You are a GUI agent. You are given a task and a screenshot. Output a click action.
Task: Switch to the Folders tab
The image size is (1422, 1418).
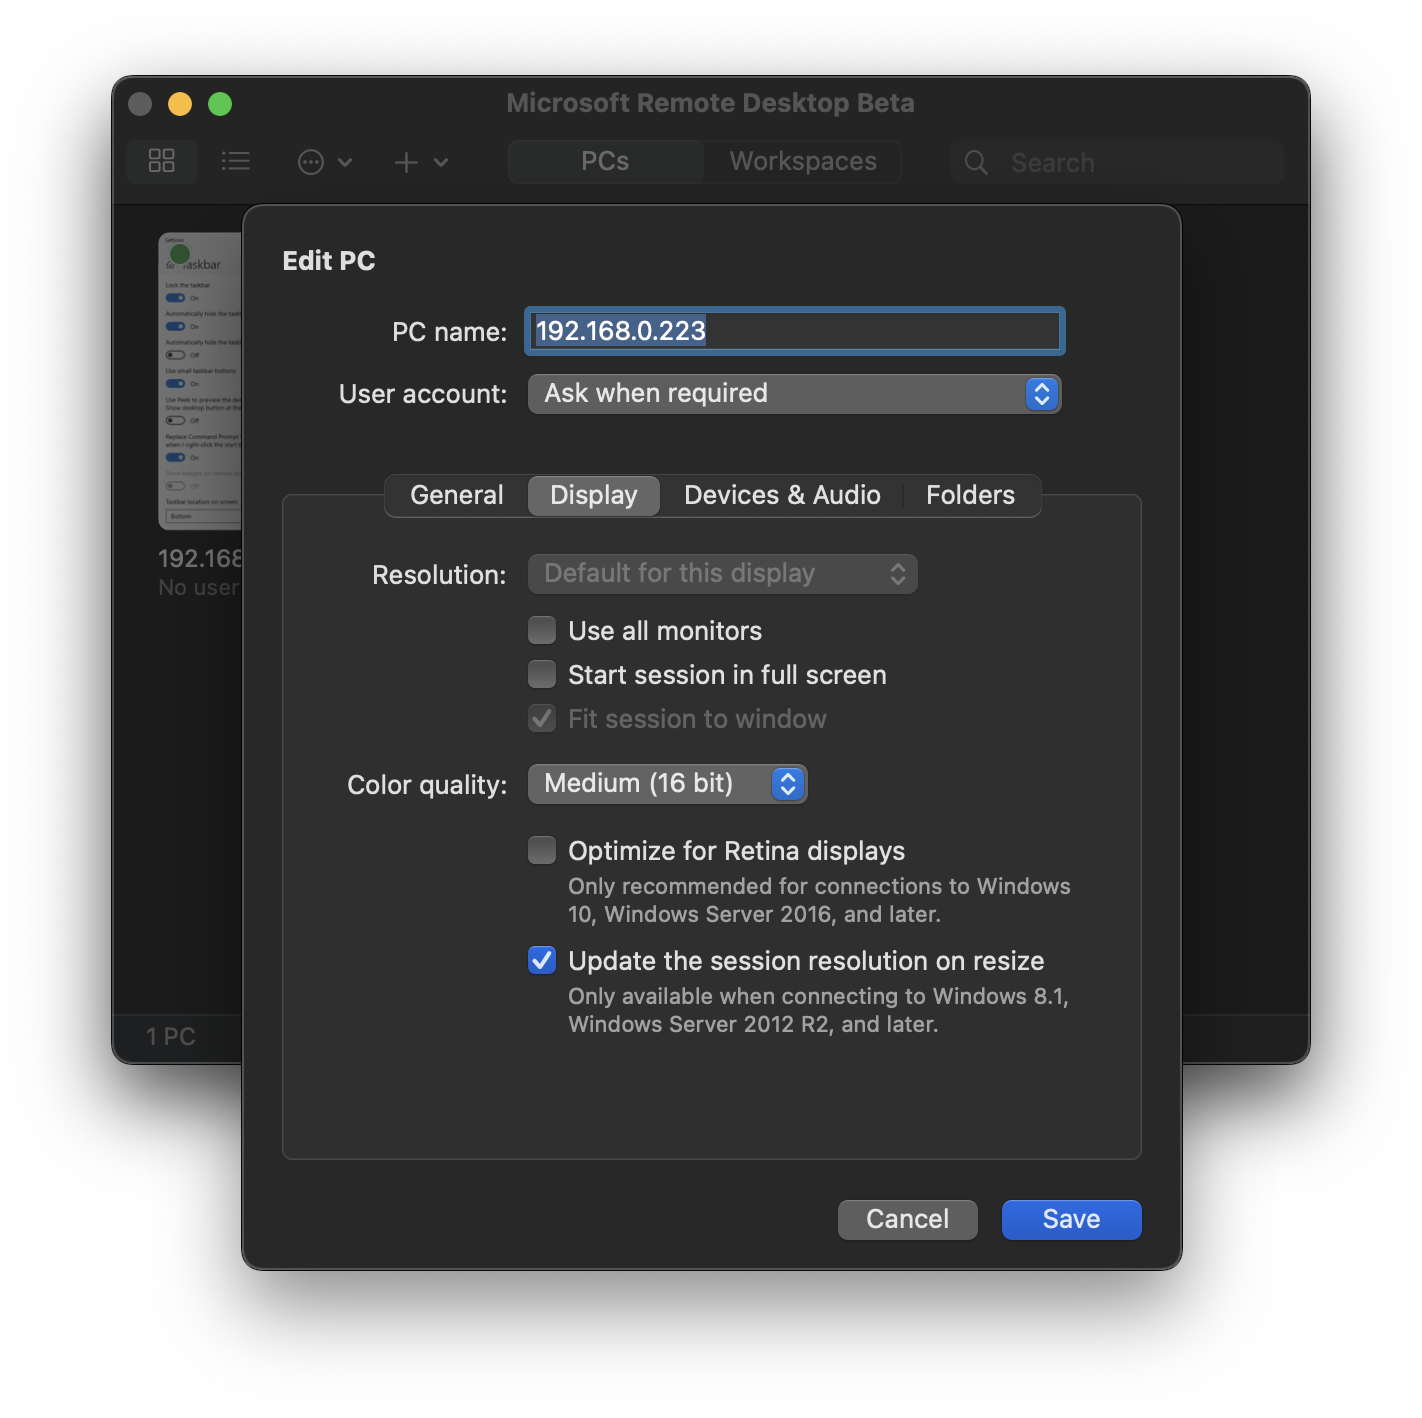970,495
